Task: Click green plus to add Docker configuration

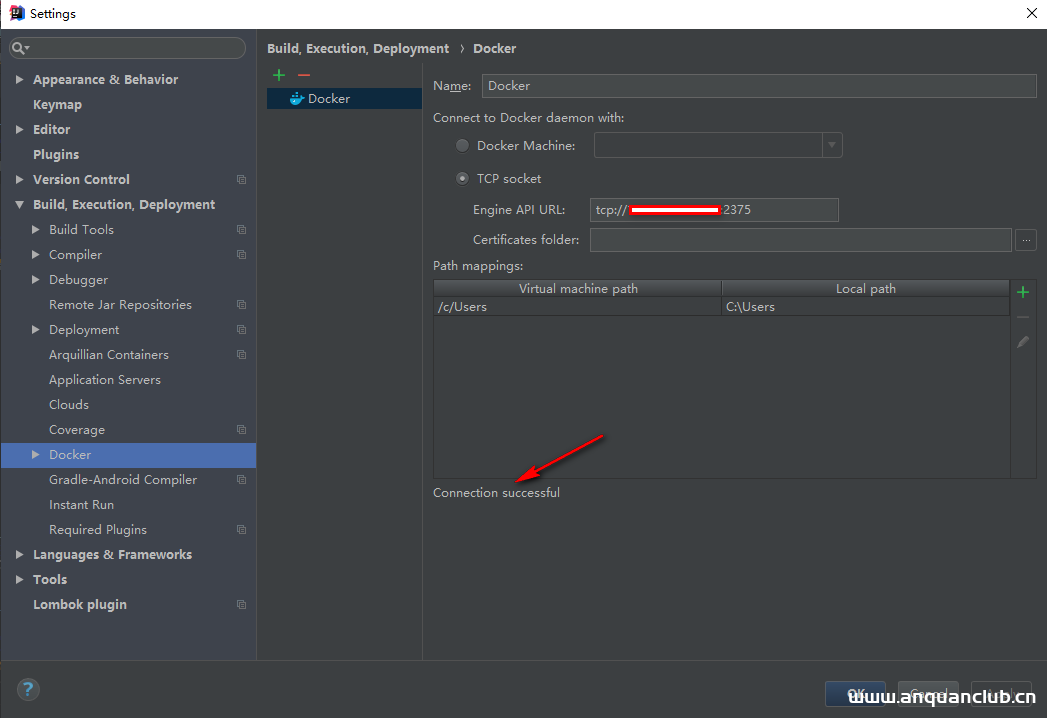Action: coord(279,75)
